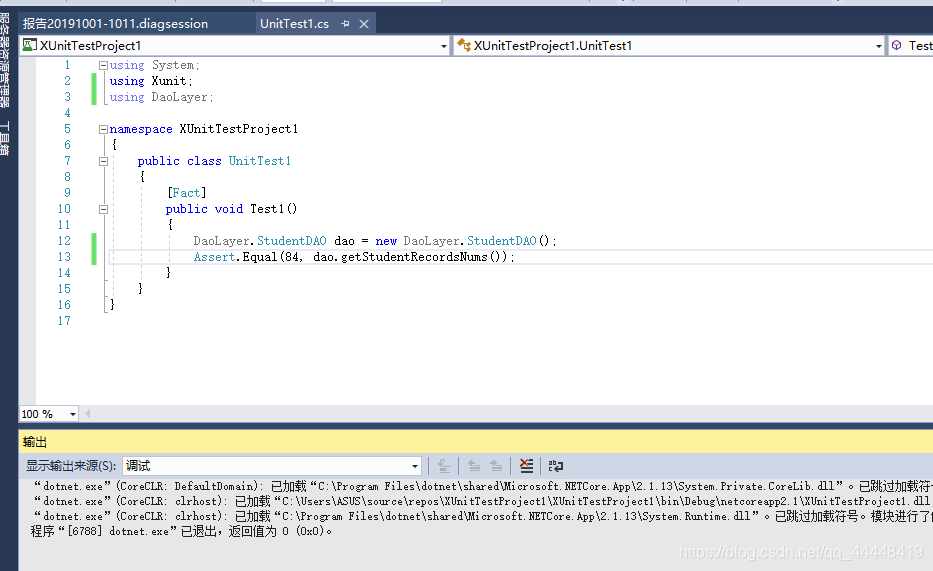Image resolution: width=933 pixels, height=571 pixels.
Task: Click on Assert.Equal line of code
Action: tap(354, 257)
